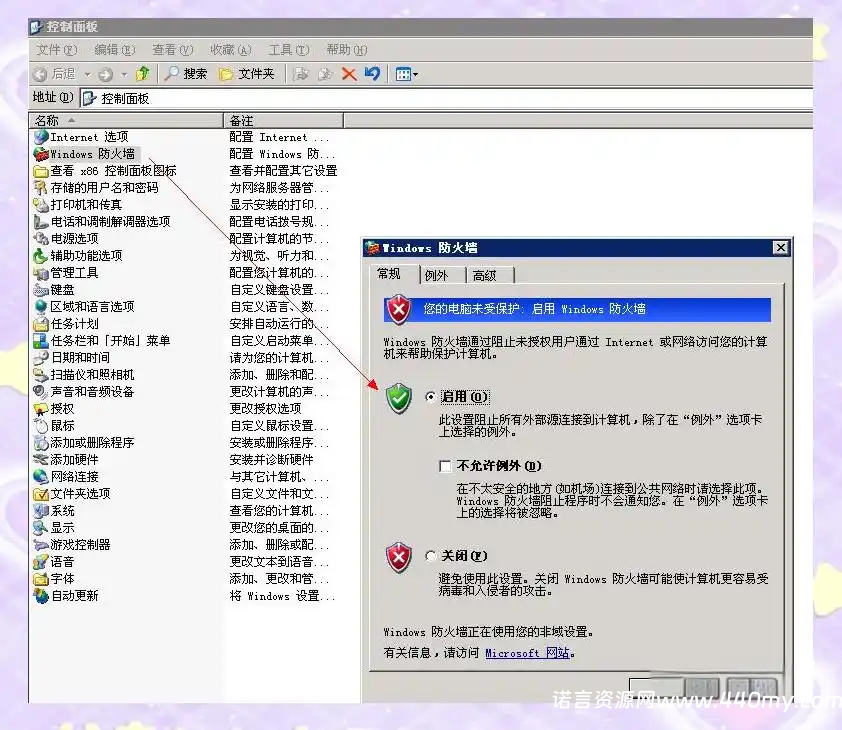Open 语音 icon
The height and width of the screenshot is (730, 842).
[x=41, y=562]
